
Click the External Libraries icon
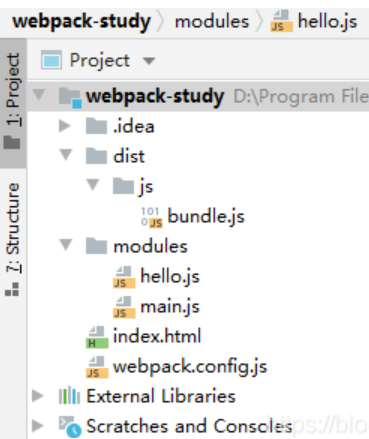pyautogui.click(x=69, y=396)
